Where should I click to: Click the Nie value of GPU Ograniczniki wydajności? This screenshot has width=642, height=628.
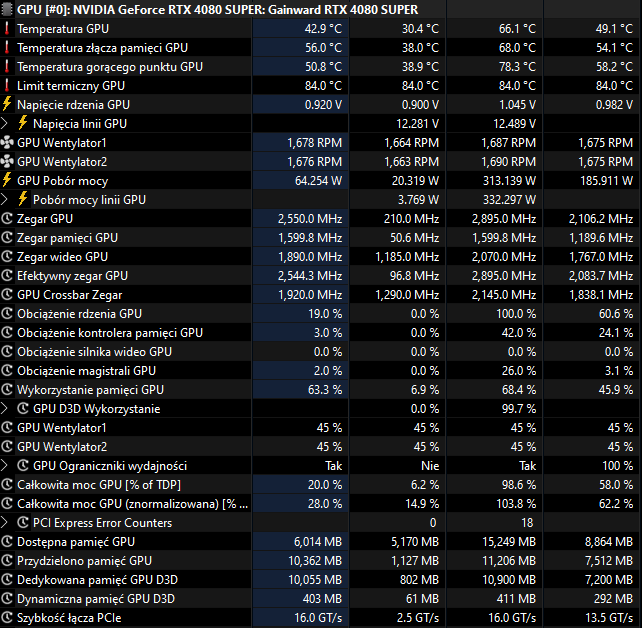(430, 465)
